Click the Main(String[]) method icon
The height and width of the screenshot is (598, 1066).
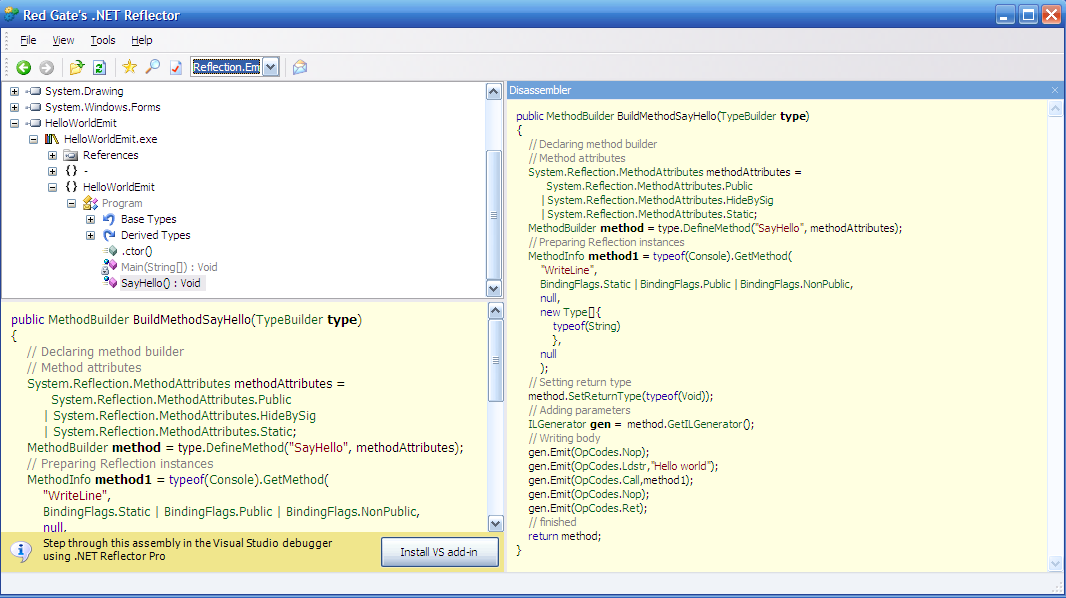(x=109, y=267)
